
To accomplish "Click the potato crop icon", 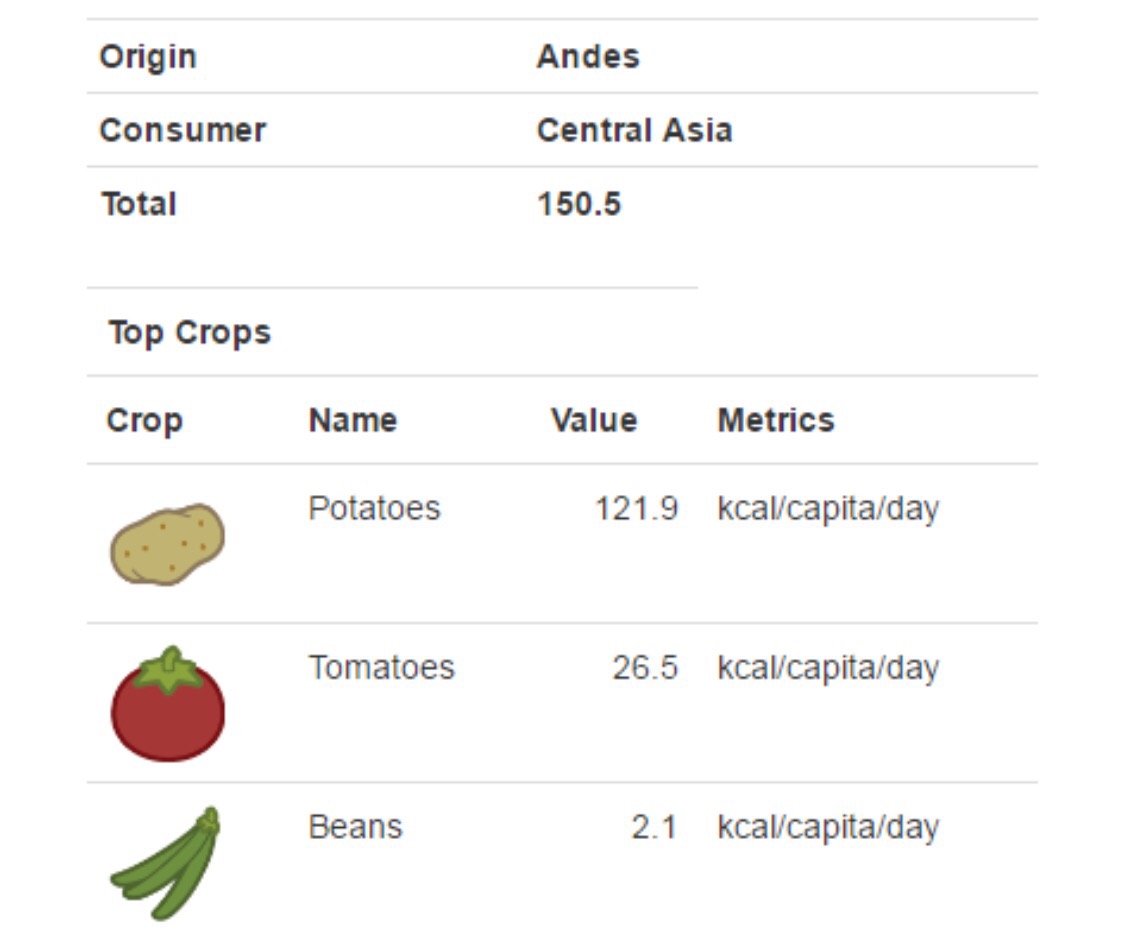I will pos(167,544).
